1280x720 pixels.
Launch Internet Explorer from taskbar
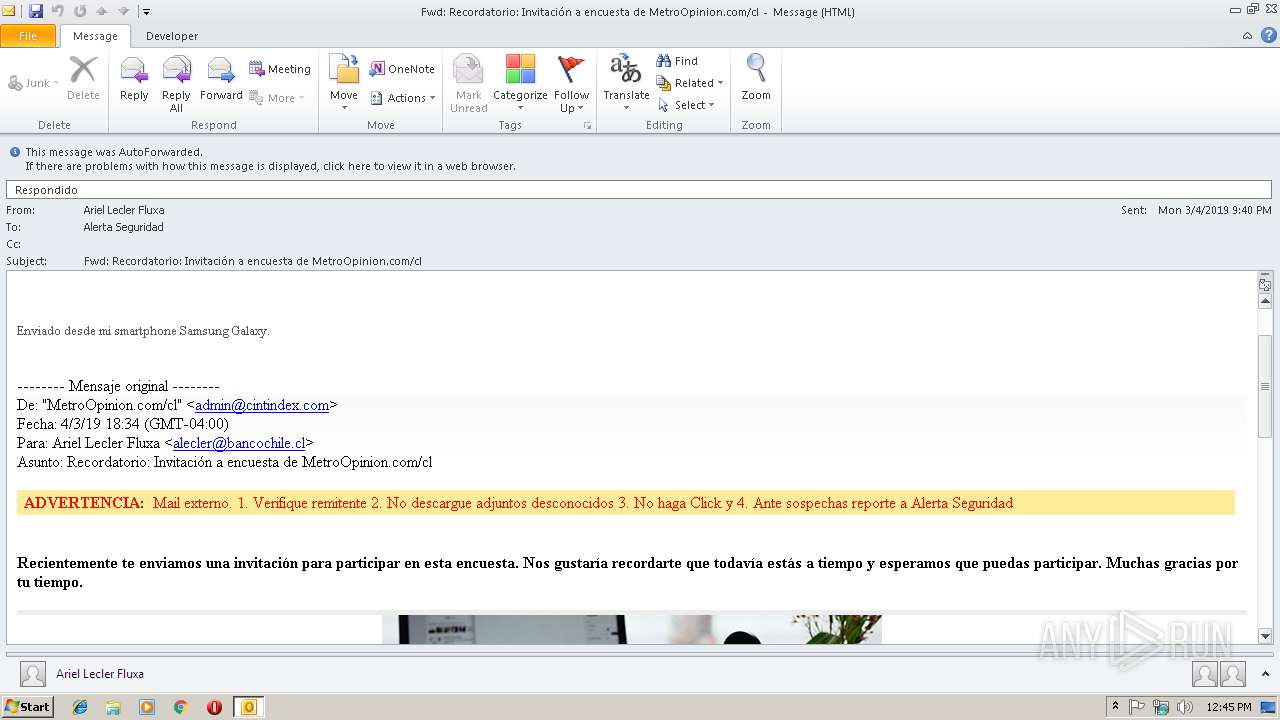click(x=80, y=707)
